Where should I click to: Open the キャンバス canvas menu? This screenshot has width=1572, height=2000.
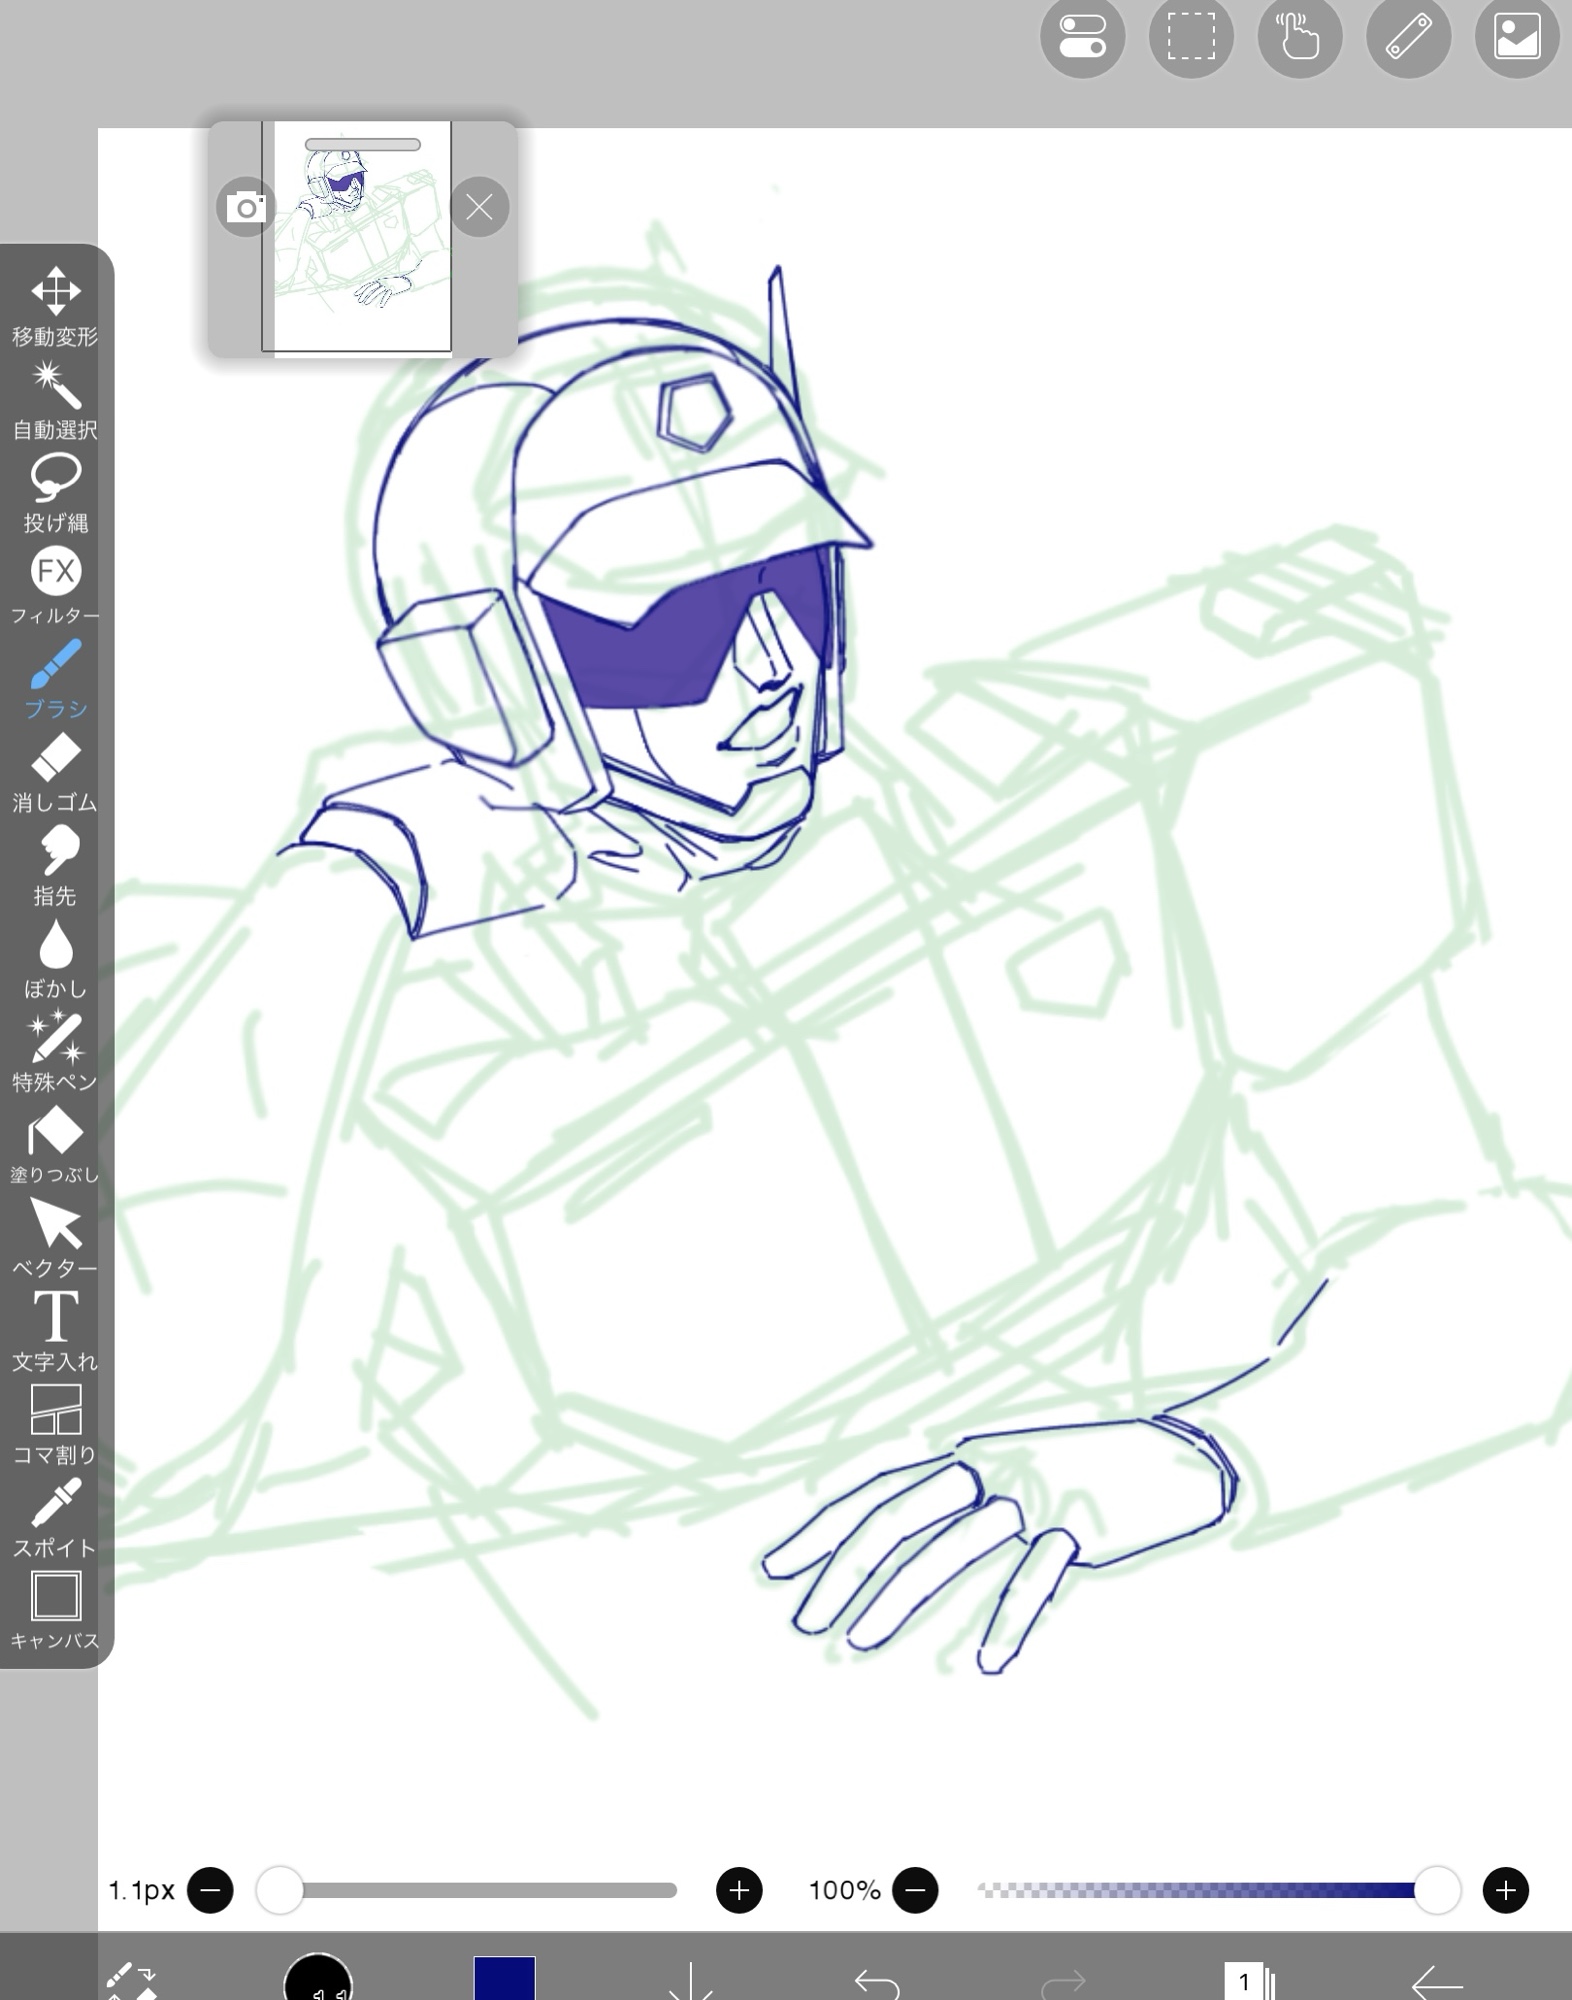pos(55,1609)
